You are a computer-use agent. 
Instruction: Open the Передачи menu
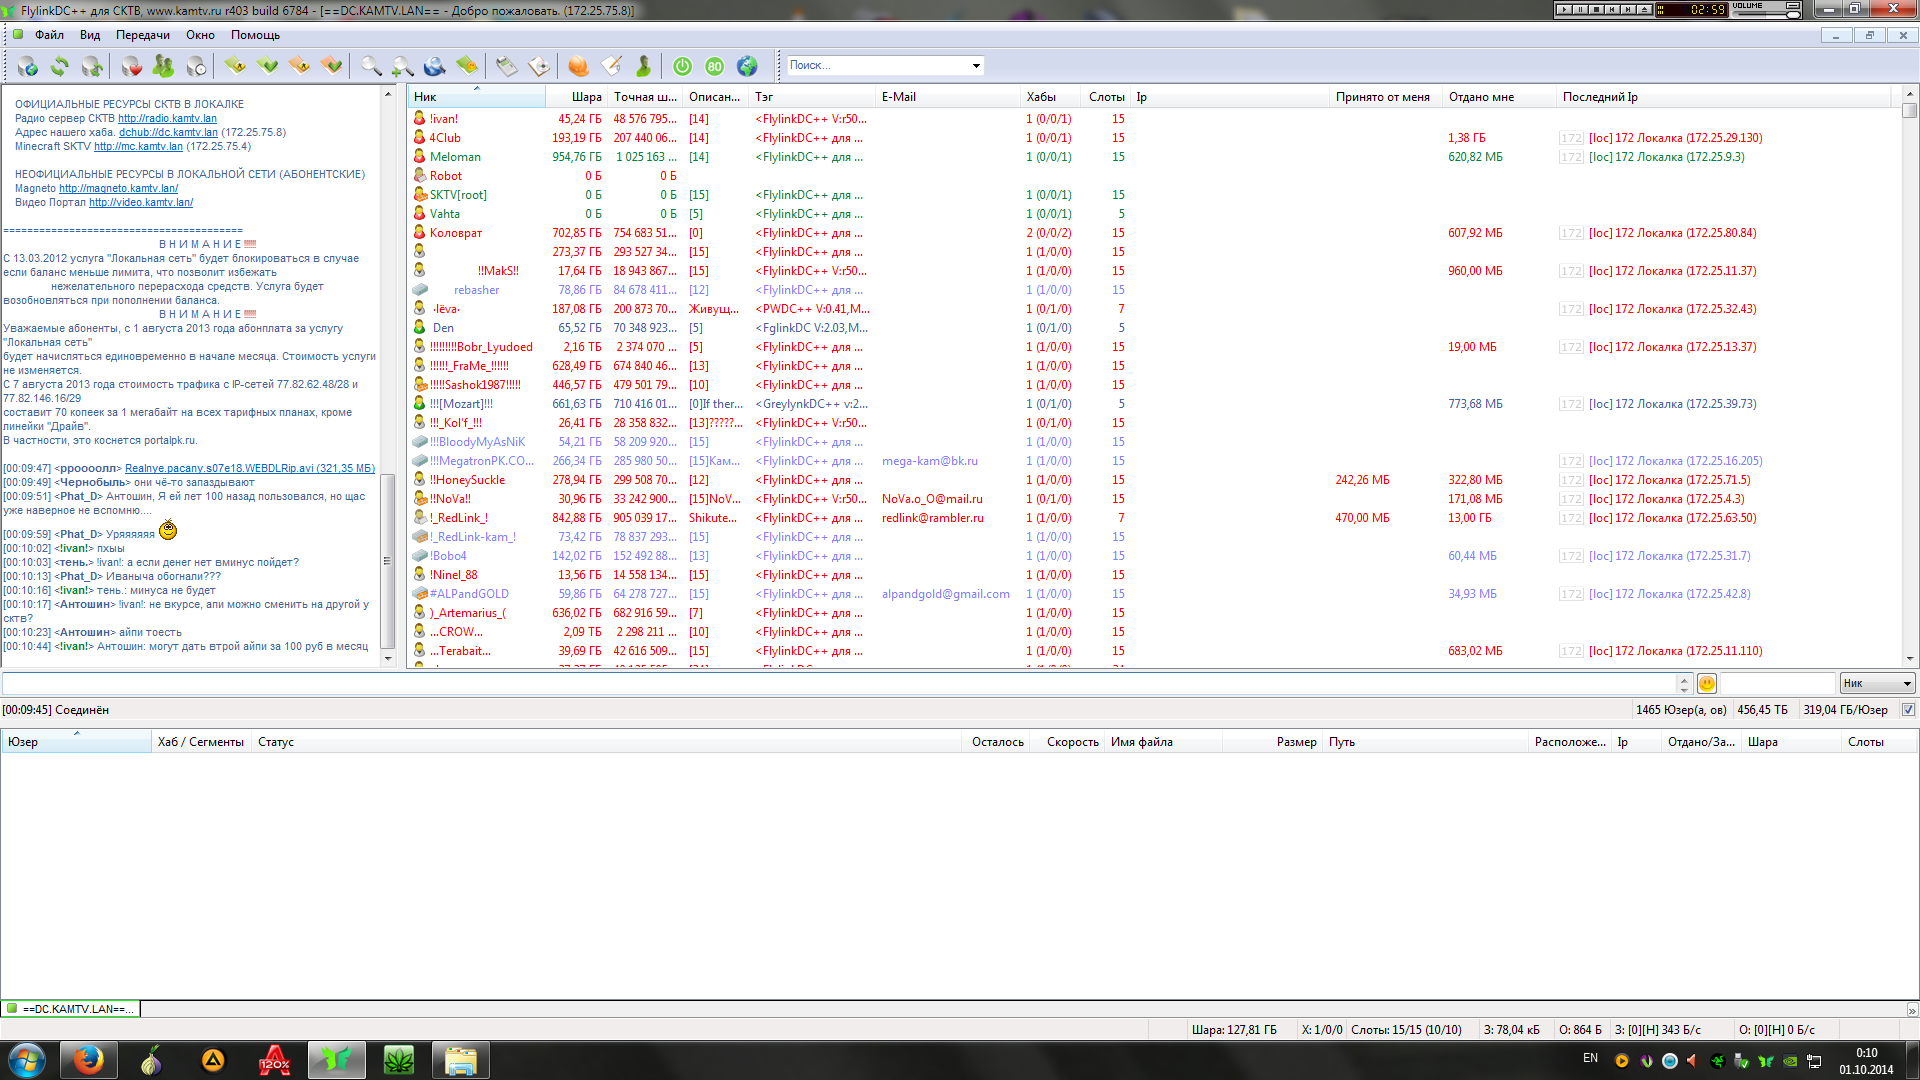coord(142,35)
